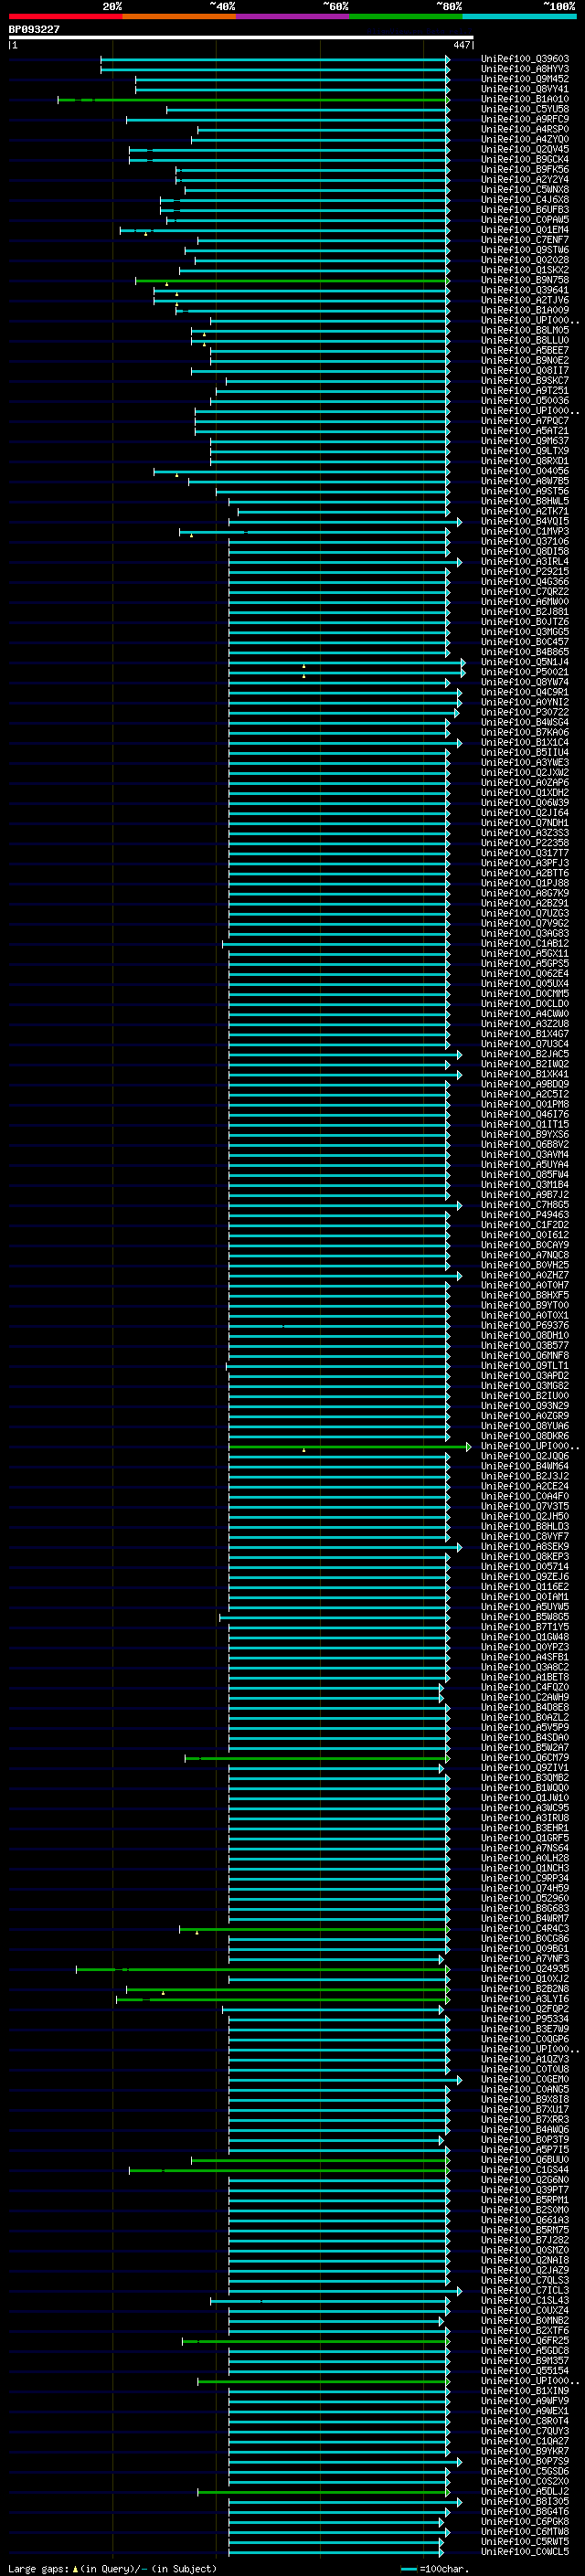Open the UniRef100_A9RFC9 entry
The height and width of the screenshot is (2576, 585).
tap(524, 119)
